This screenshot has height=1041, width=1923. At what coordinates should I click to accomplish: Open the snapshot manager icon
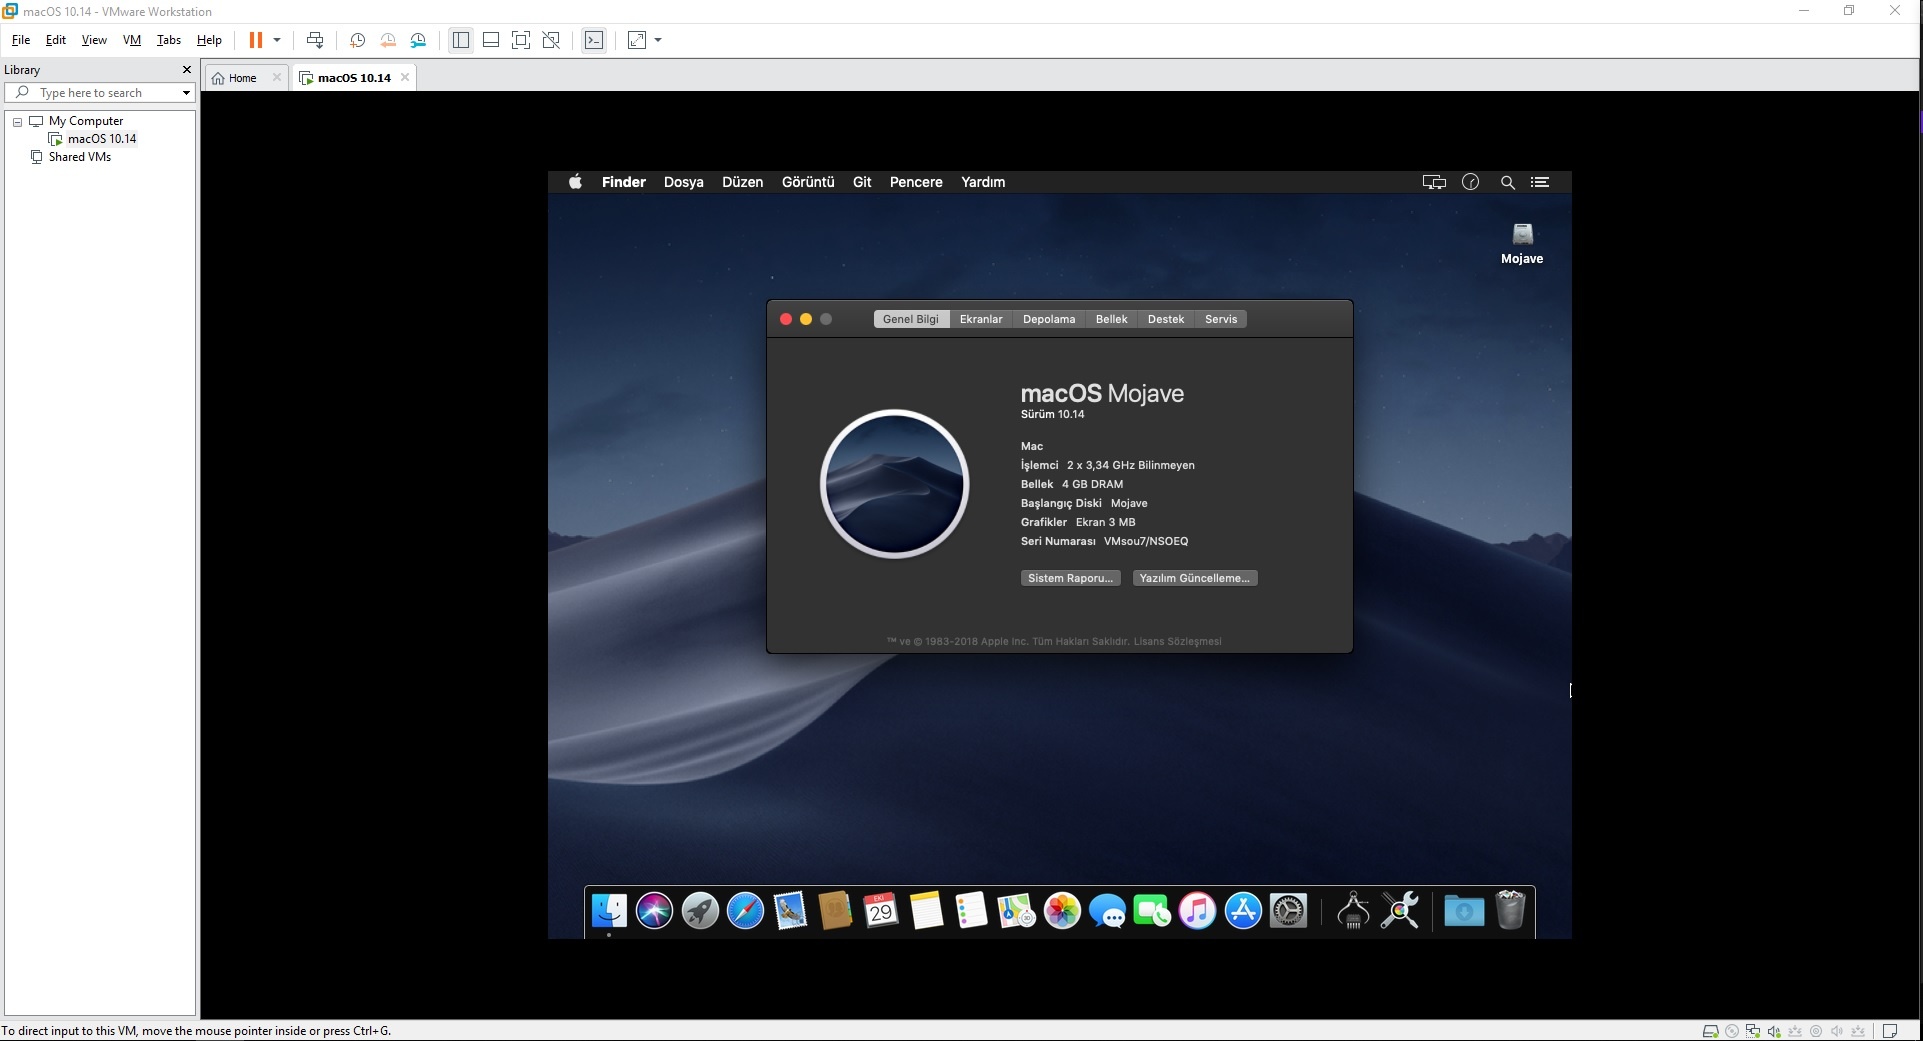tap(419, 40)
